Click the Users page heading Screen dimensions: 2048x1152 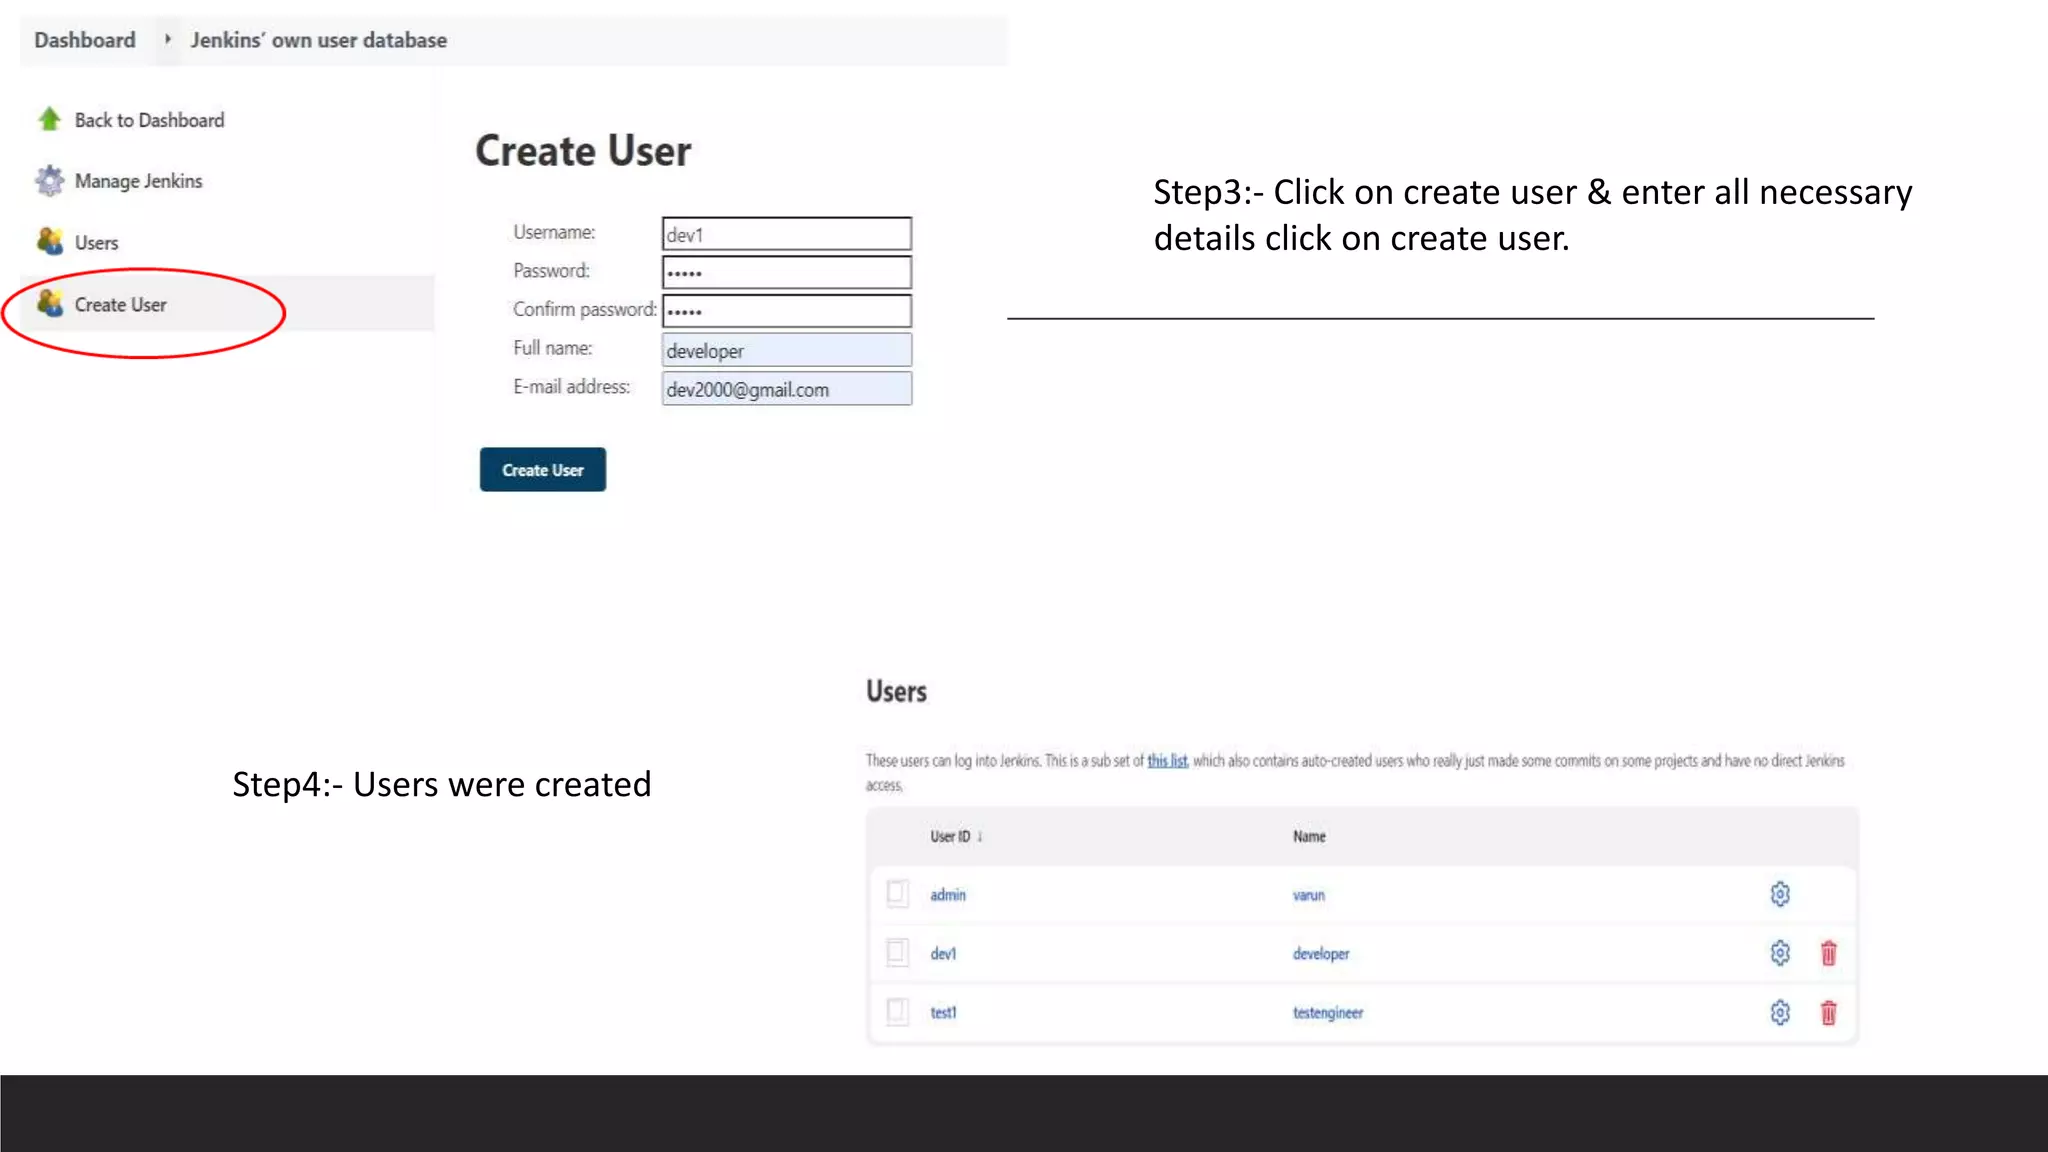coord(896,691)
